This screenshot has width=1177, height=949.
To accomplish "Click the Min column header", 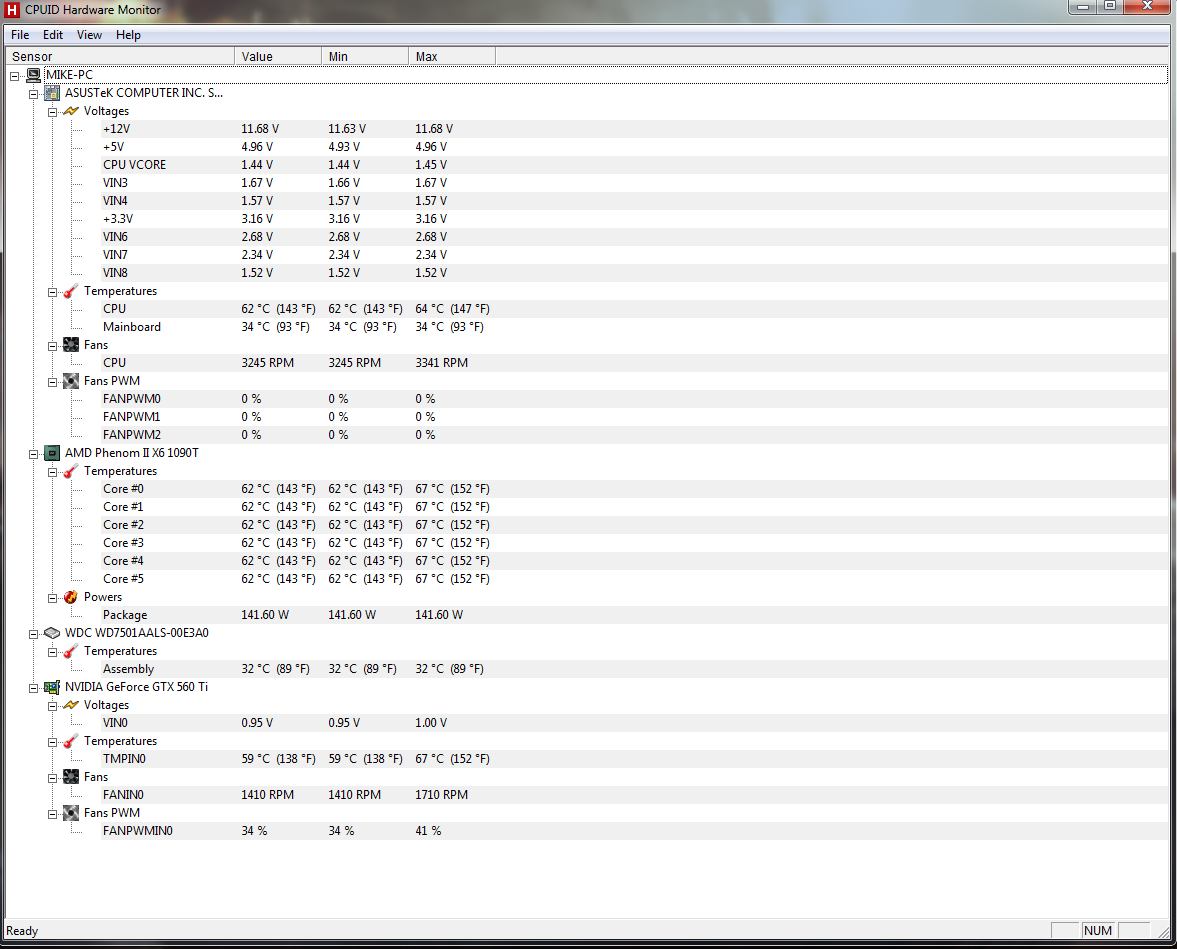I will point(366,56).
